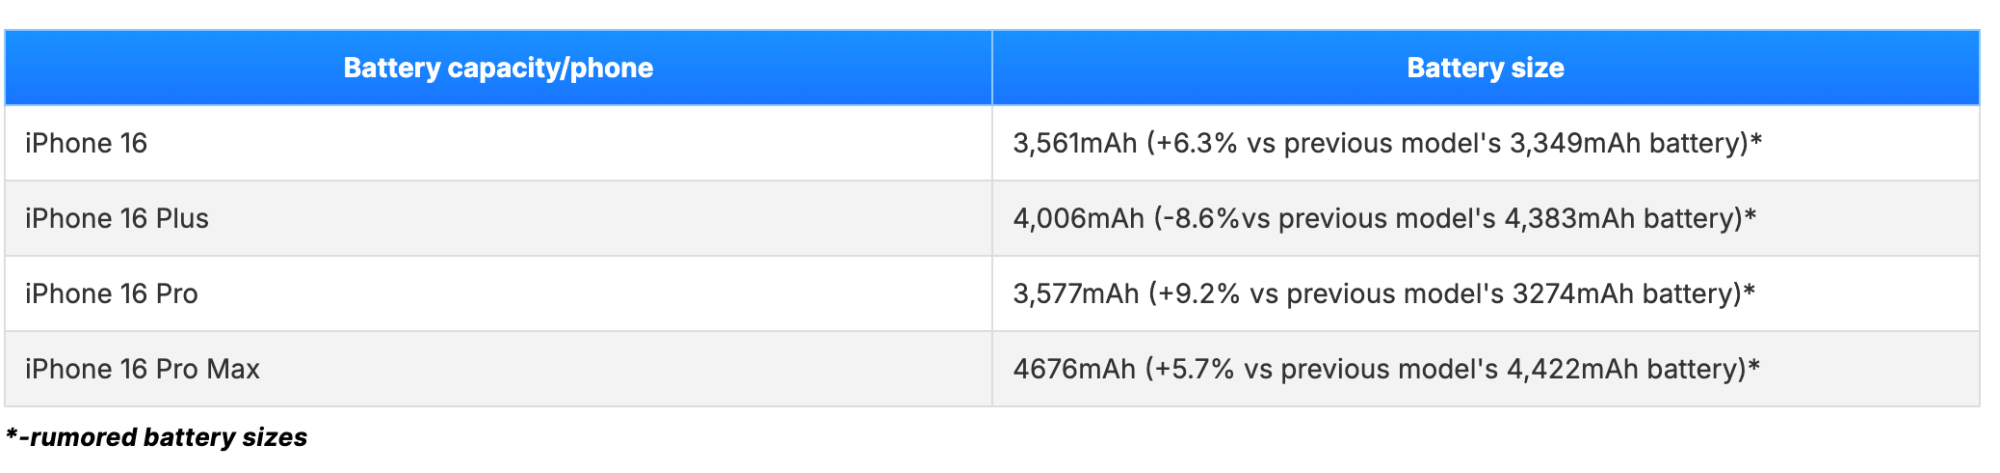Click the previous model's '3,349mAh' figure
This screenshot has width=2000, height=473.
click(1574, 143)
